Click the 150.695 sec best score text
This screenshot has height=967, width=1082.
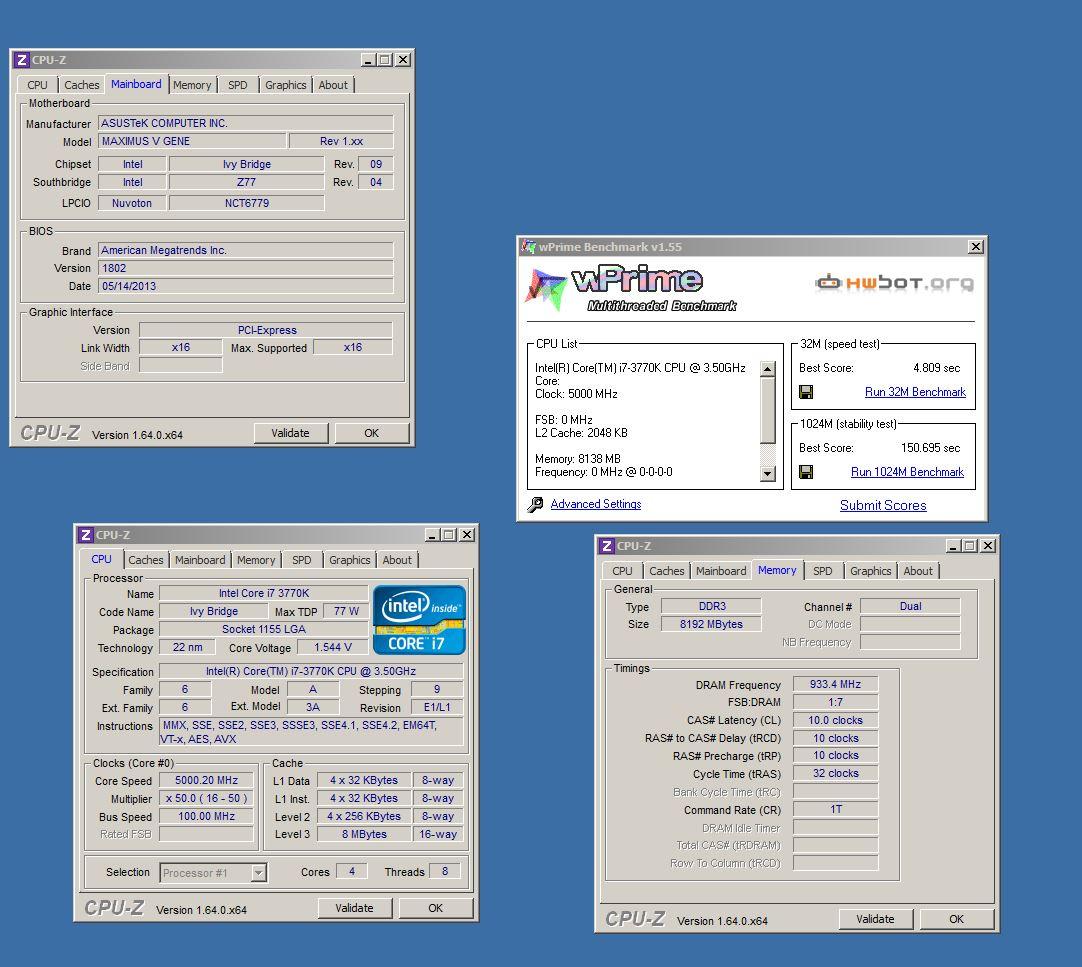pos(930,448)
